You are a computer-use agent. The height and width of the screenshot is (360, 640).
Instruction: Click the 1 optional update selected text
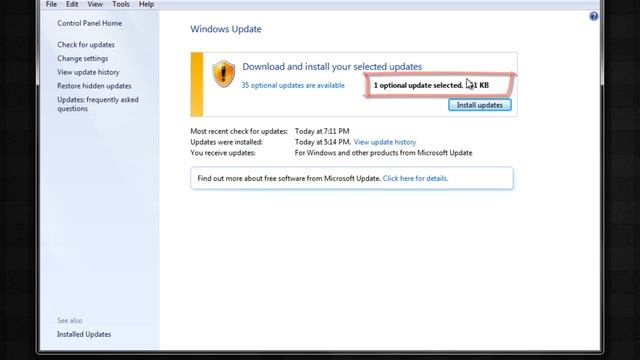[x=431, y=85]
